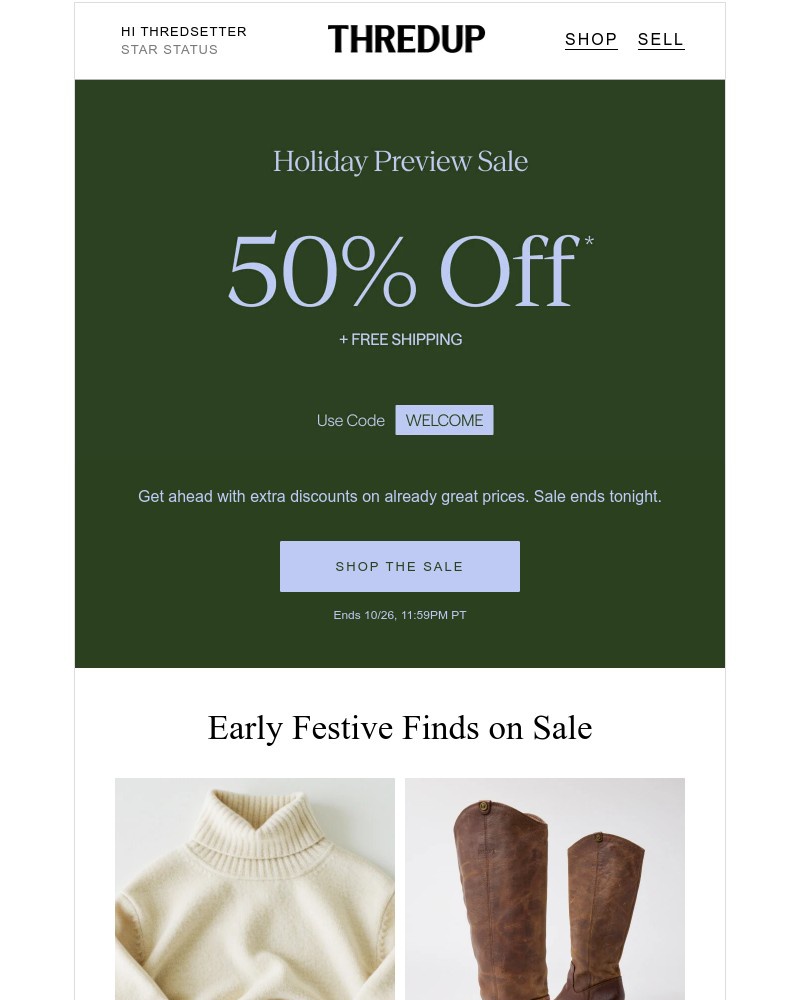Click the FREE SHIPPING text
This screenshot has height=1000, width=800.
coord(400,339)
